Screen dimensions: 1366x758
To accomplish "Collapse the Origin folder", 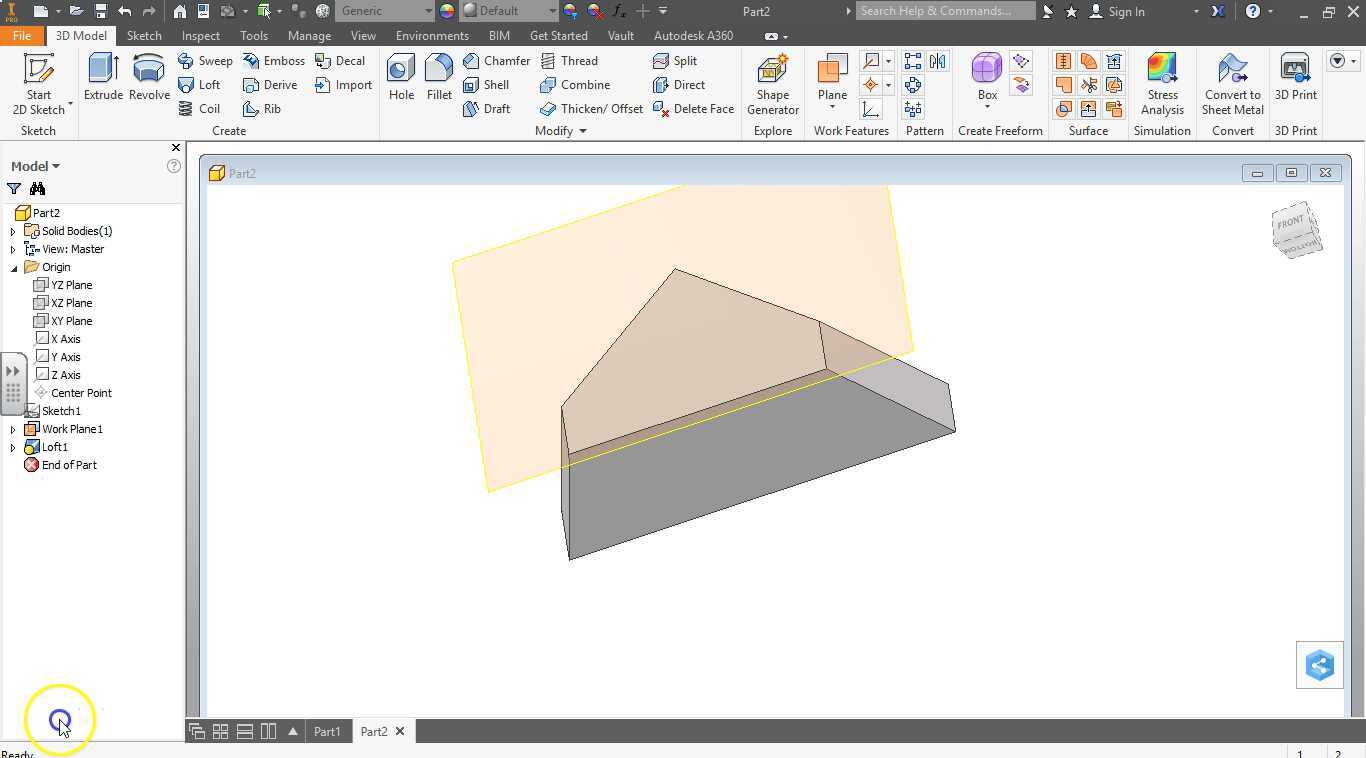I will pos(14,268).
